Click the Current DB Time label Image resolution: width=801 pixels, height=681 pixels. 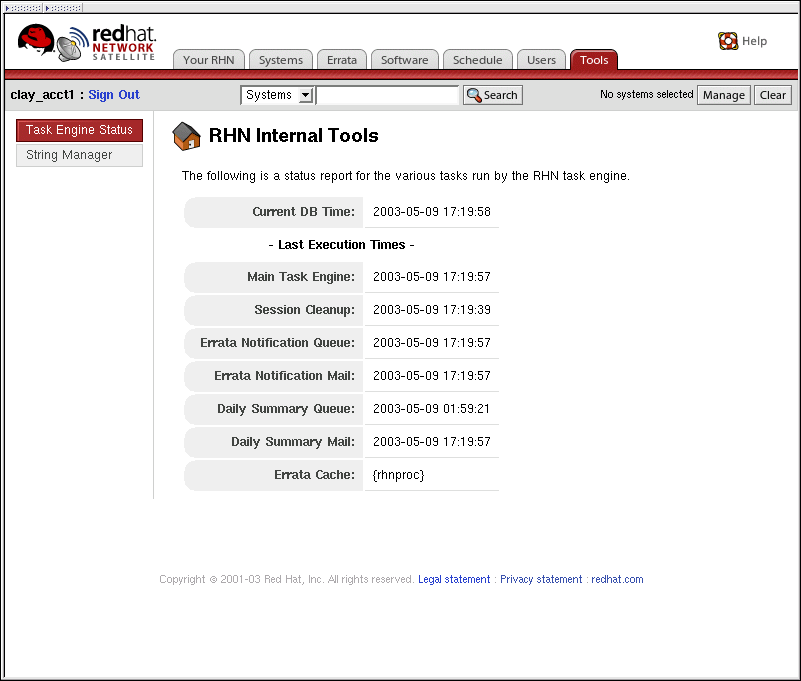(x=303, y=212)
